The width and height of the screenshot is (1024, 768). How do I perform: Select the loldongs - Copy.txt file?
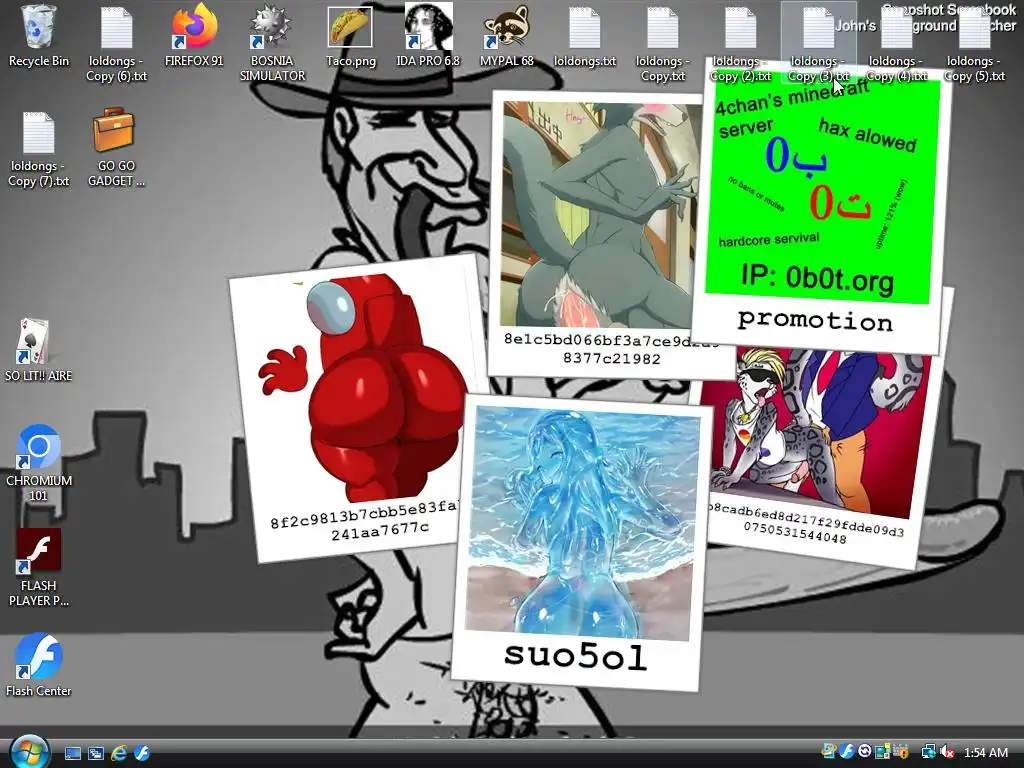pos(663,44)
